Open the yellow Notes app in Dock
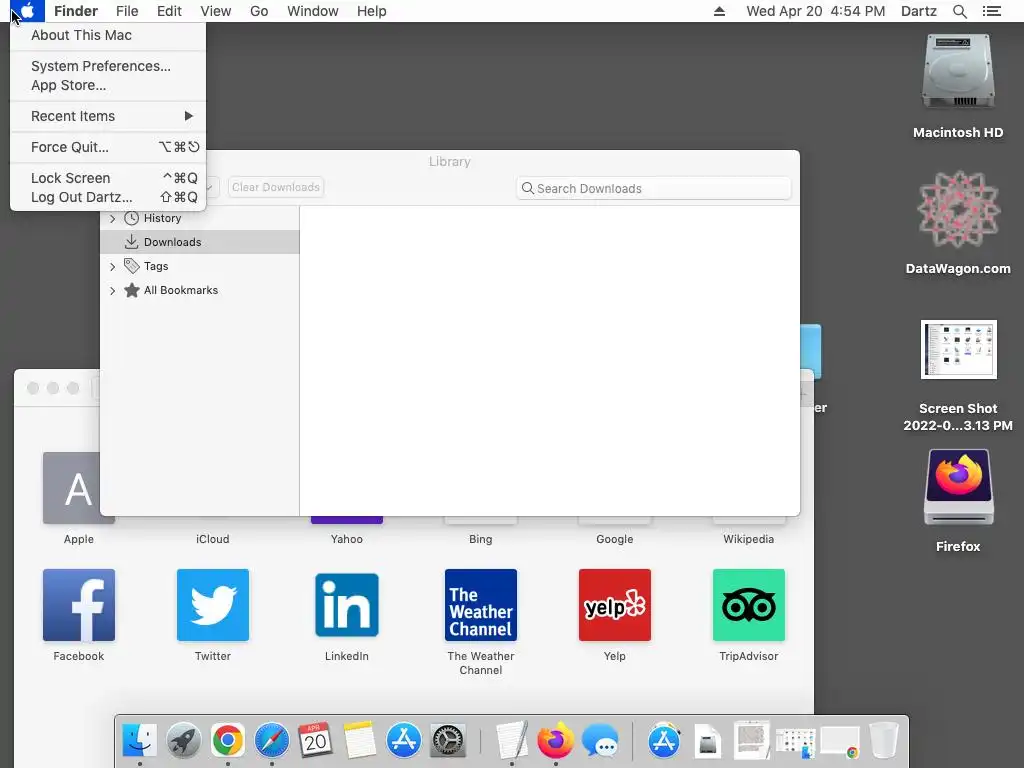Screen dimensions: 1024x768 pos(360,741)
